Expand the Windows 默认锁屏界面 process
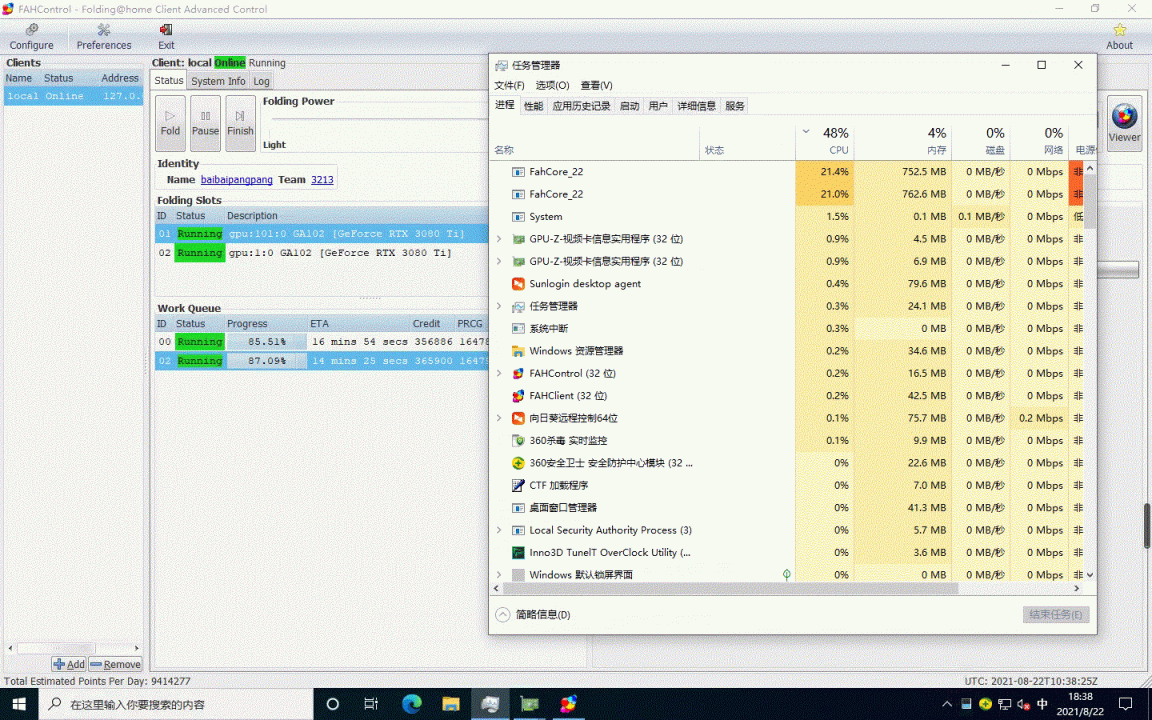The height and width of the screenshot is (720, 1152). coord(500,575)
